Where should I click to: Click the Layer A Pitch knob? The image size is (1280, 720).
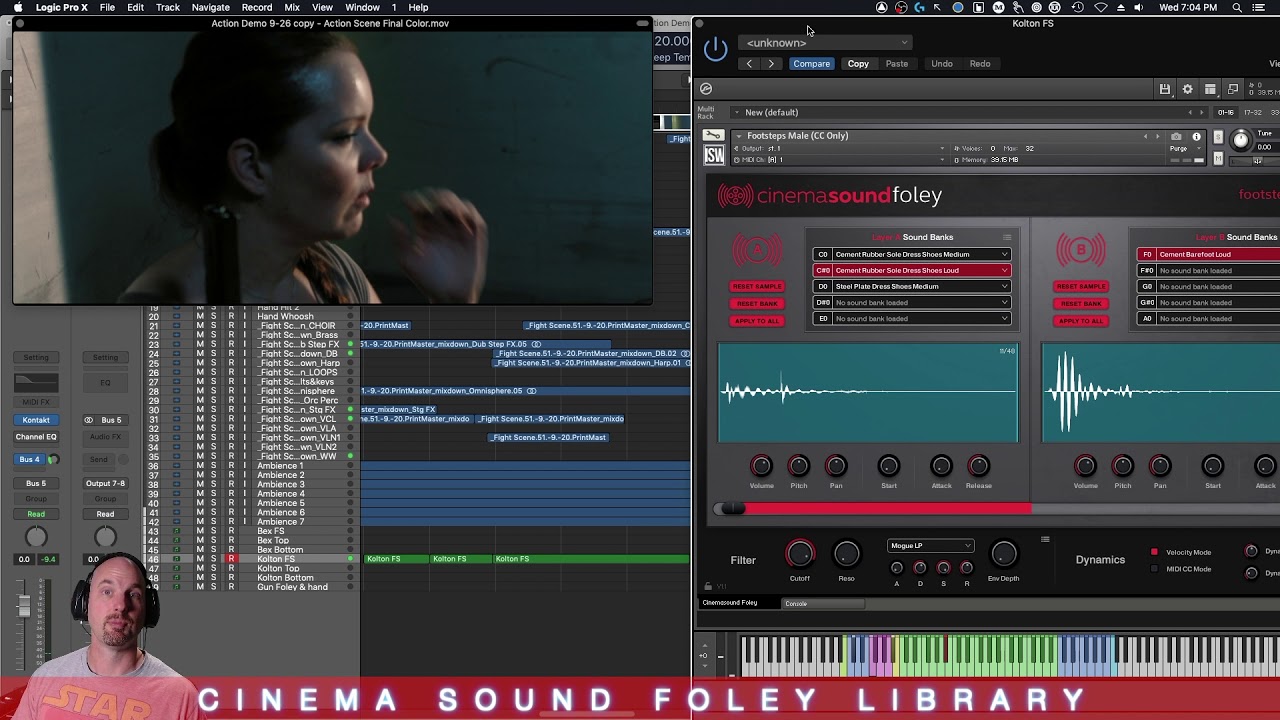[798, 466]
